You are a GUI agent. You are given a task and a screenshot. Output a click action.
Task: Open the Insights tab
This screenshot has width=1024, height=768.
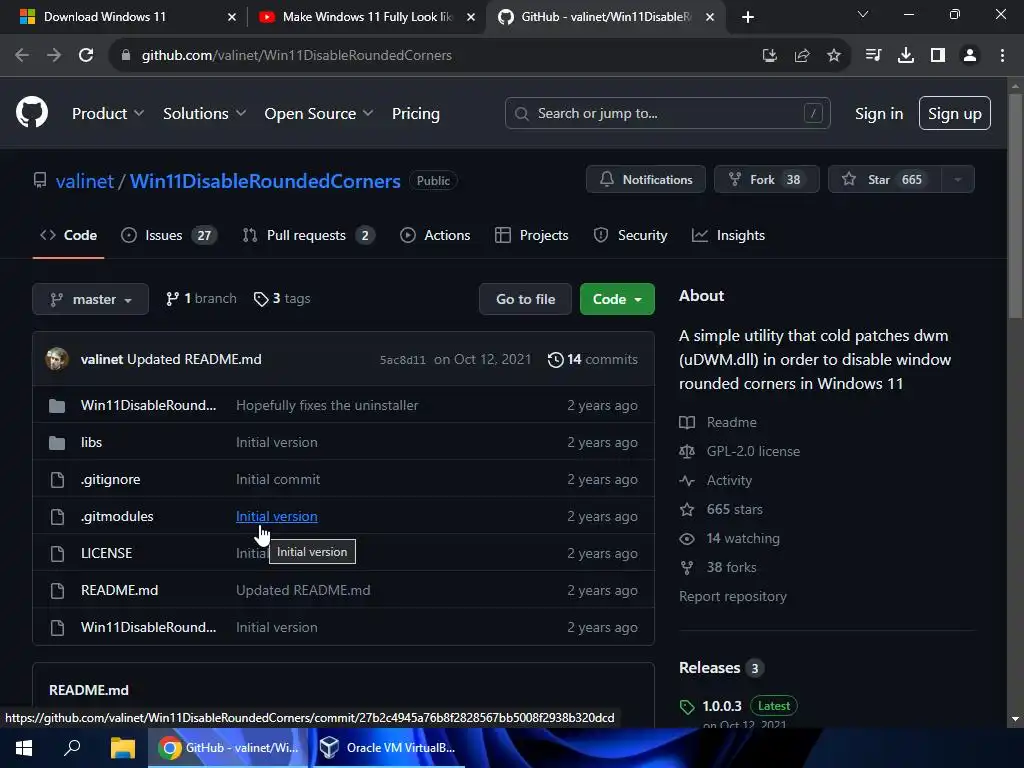point(728,235)
